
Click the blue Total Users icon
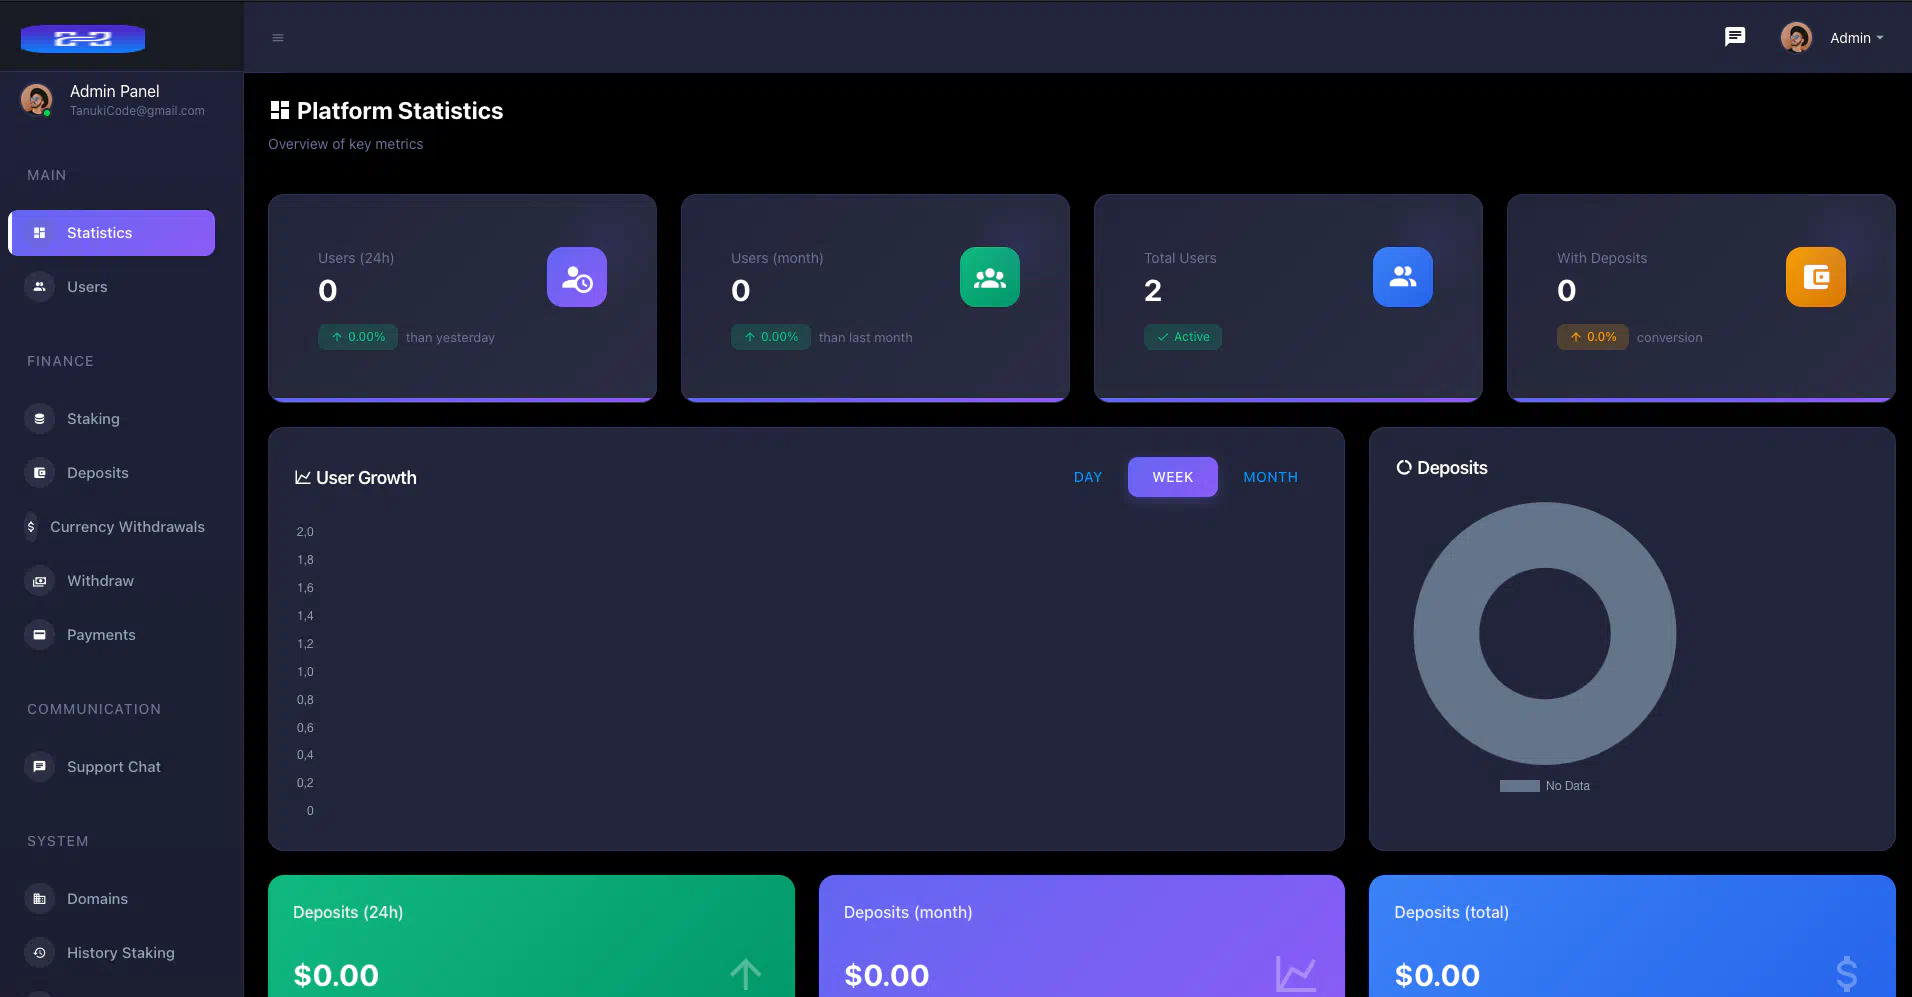(x=1402, y=277)
